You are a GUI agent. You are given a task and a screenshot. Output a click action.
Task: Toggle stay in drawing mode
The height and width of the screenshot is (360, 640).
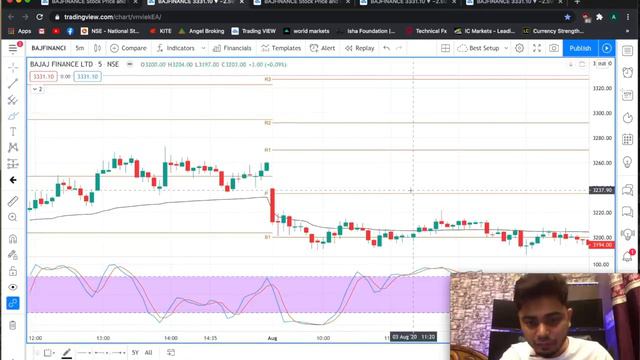tap(13, 255)
